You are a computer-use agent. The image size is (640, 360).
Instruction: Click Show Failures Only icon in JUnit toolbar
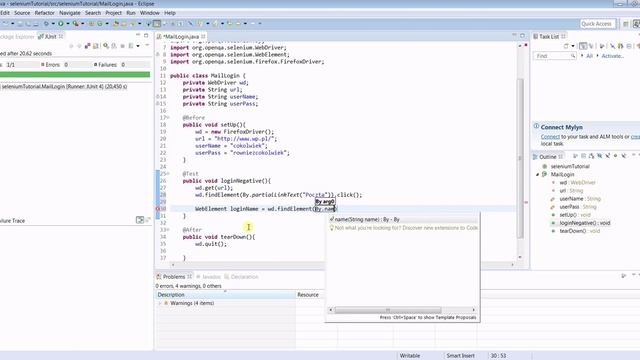pos(87,46)
